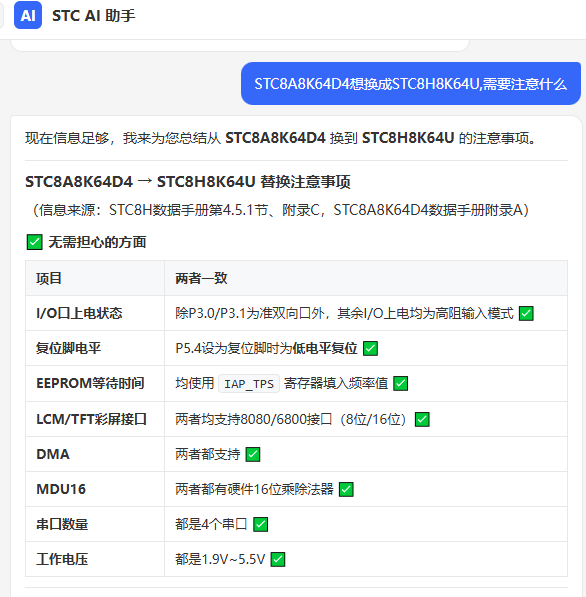
Task: Click the I/O口上电状态 row label
Action: pos(79,313)
